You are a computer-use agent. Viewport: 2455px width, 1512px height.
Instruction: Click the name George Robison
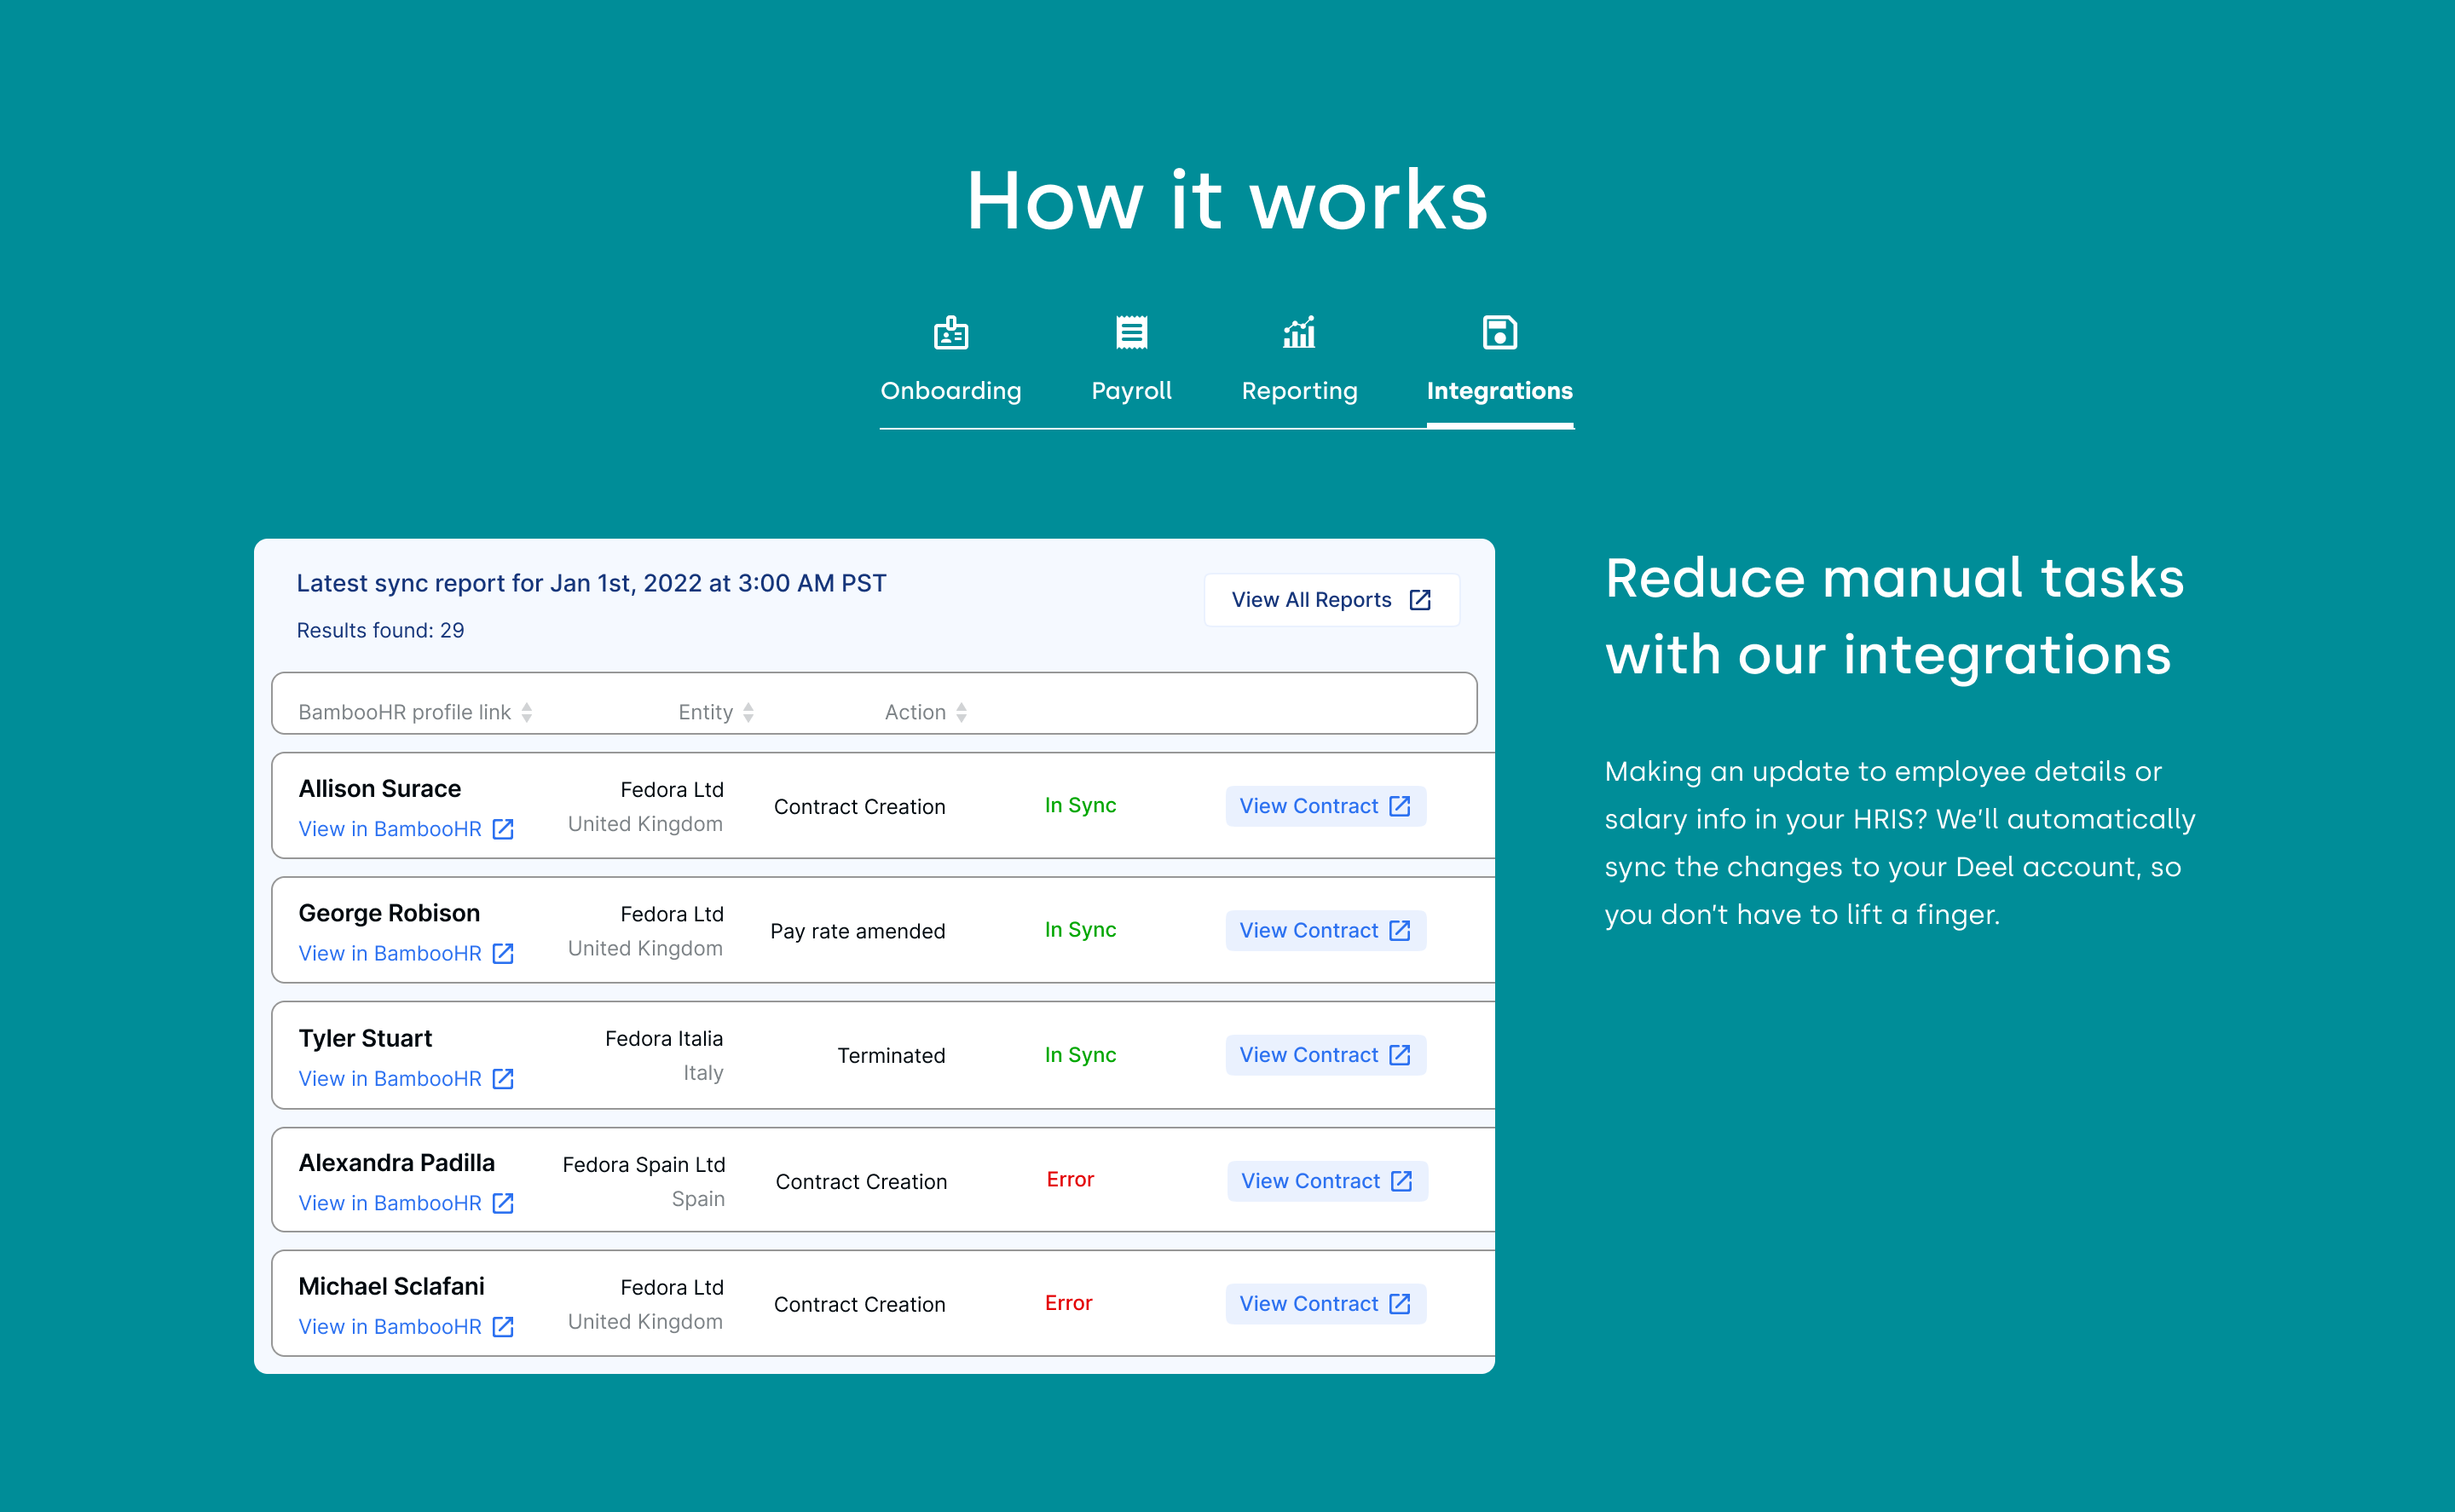tap(389, 913)
